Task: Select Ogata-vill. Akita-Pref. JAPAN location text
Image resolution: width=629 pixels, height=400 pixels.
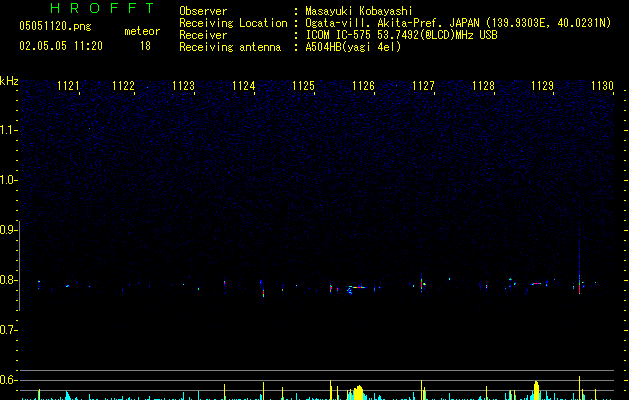Action: click(458, 23)
